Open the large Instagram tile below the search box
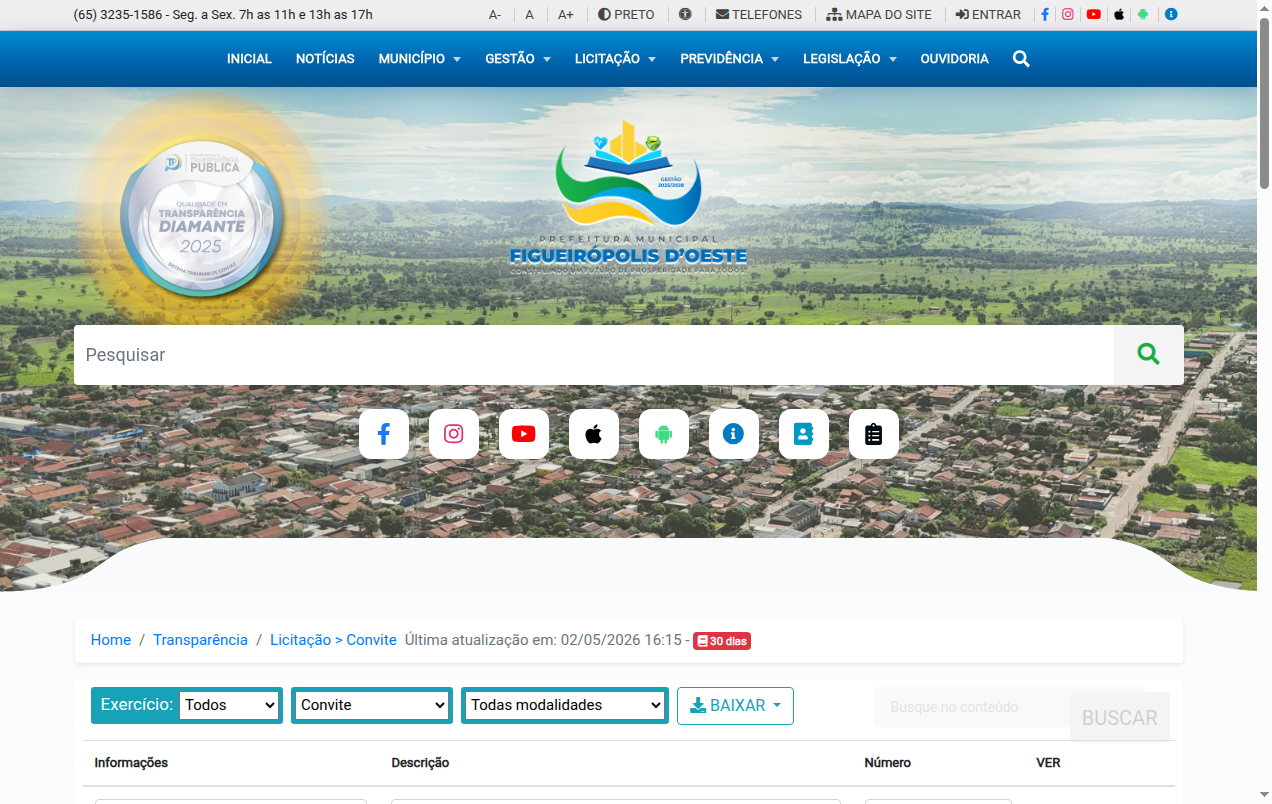The height and width of the screenshot is (804, 1272). (x=454, y=434)
